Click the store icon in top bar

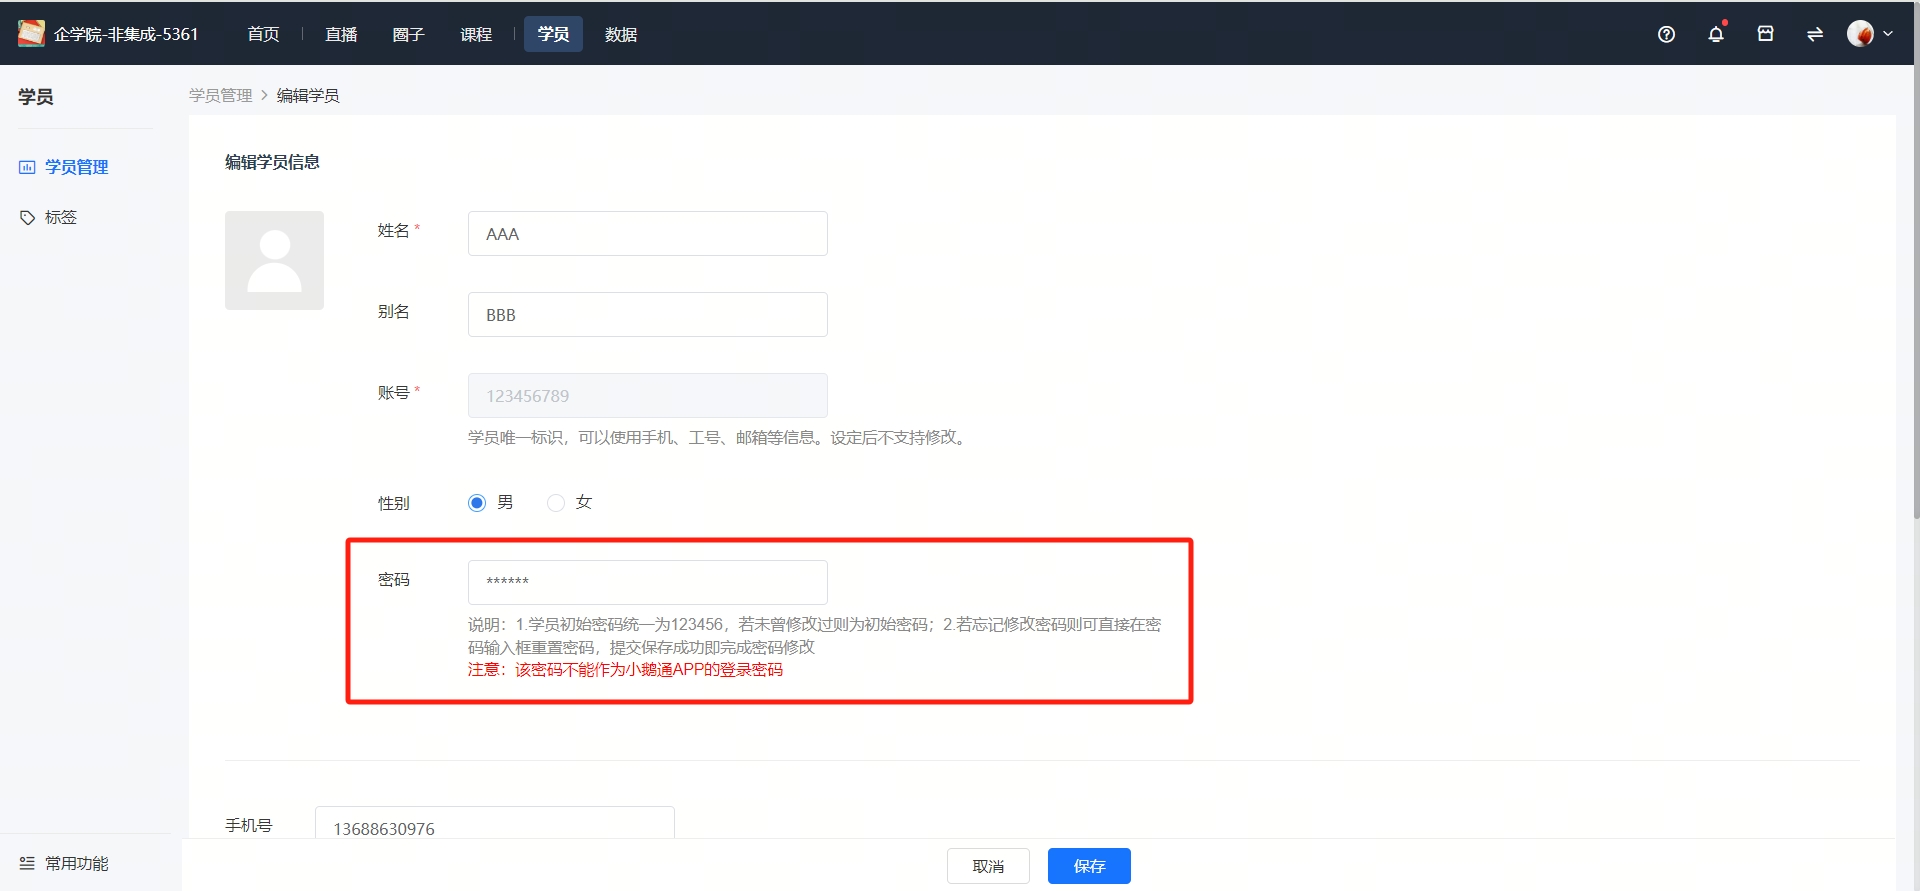tap(1765, 34)
